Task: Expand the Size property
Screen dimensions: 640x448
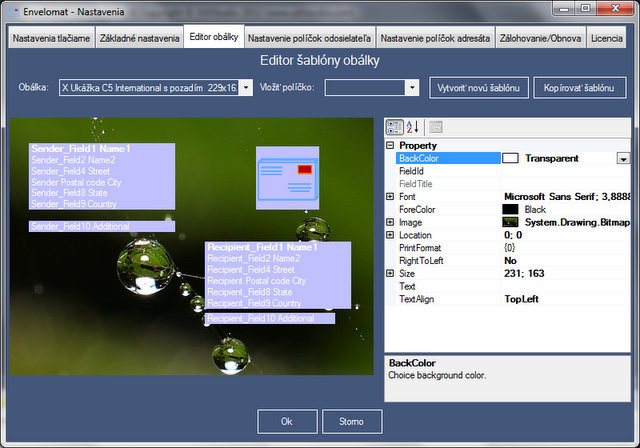Action: click(x=390, y=273)
